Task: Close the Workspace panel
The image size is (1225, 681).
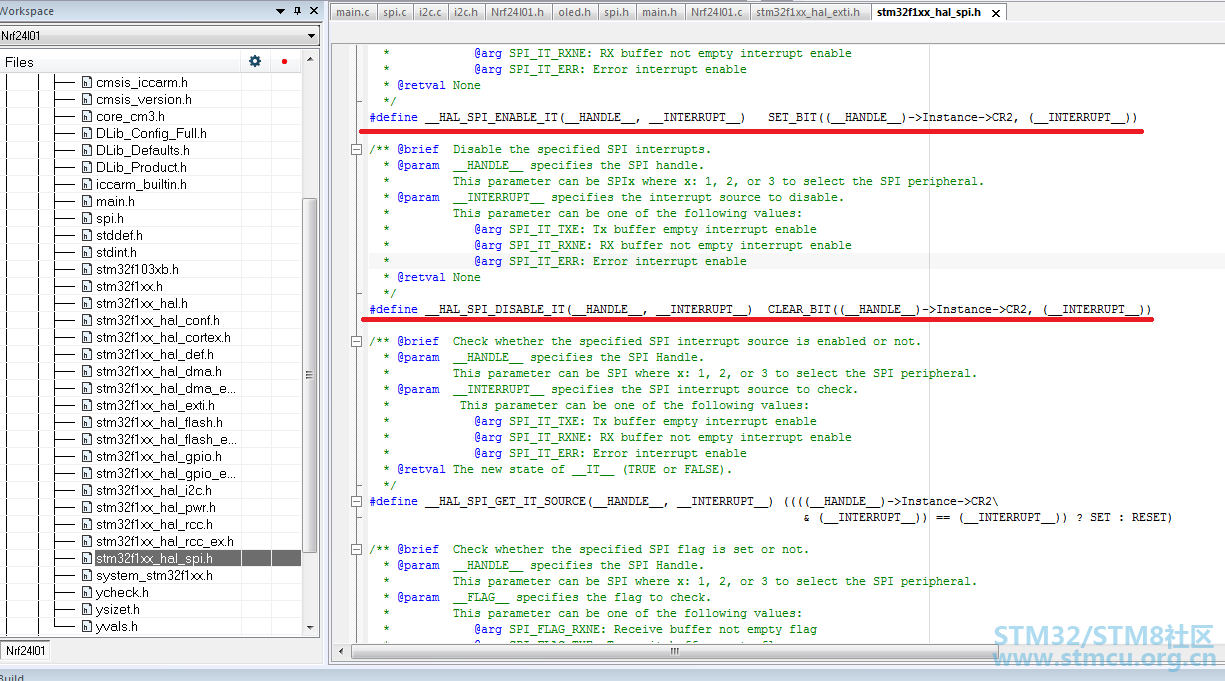Action: click(x=312, y=11)
